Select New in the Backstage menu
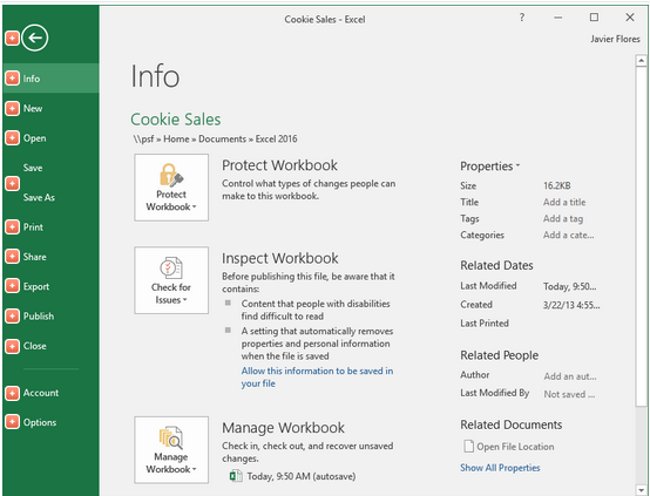Image resolution: width=650 pixels, height=496 pixels. pos(33,109)
